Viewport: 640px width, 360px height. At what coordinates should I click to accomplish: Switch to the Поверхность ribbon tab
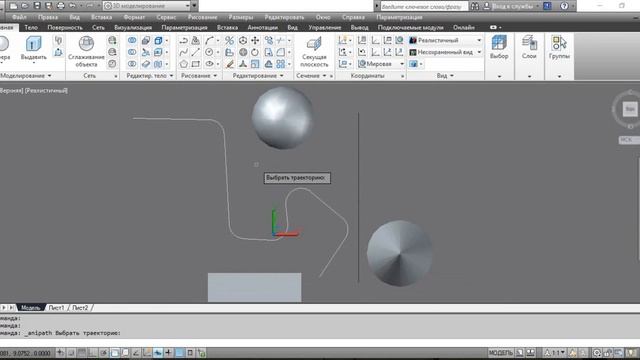coord(65,27)
